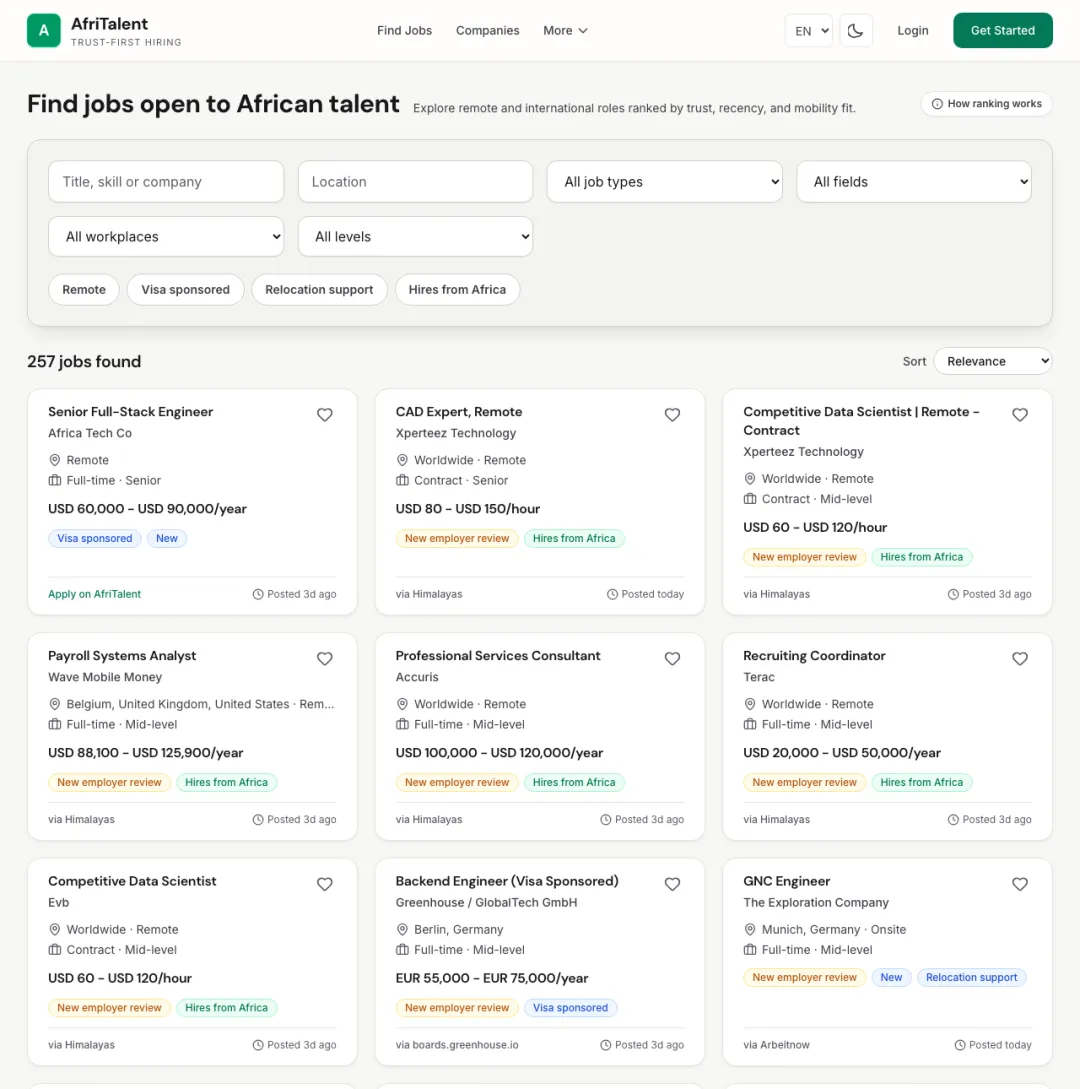The height and width of the screenshot is (1089, 1080).
Task: Open Senior Full-Stack Engineer job title
Action: click(131, 412)
